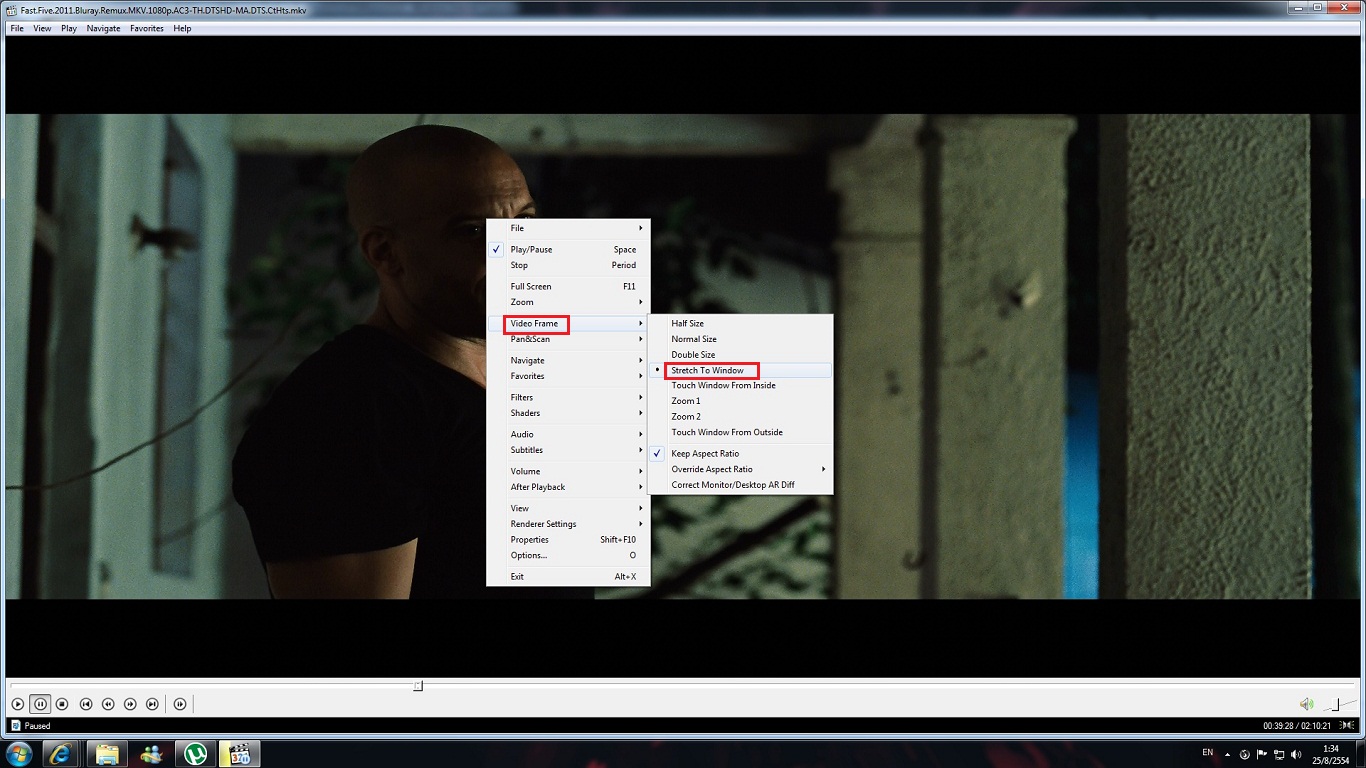Click the round tray icon beside the flag

tap(1245, 754)
